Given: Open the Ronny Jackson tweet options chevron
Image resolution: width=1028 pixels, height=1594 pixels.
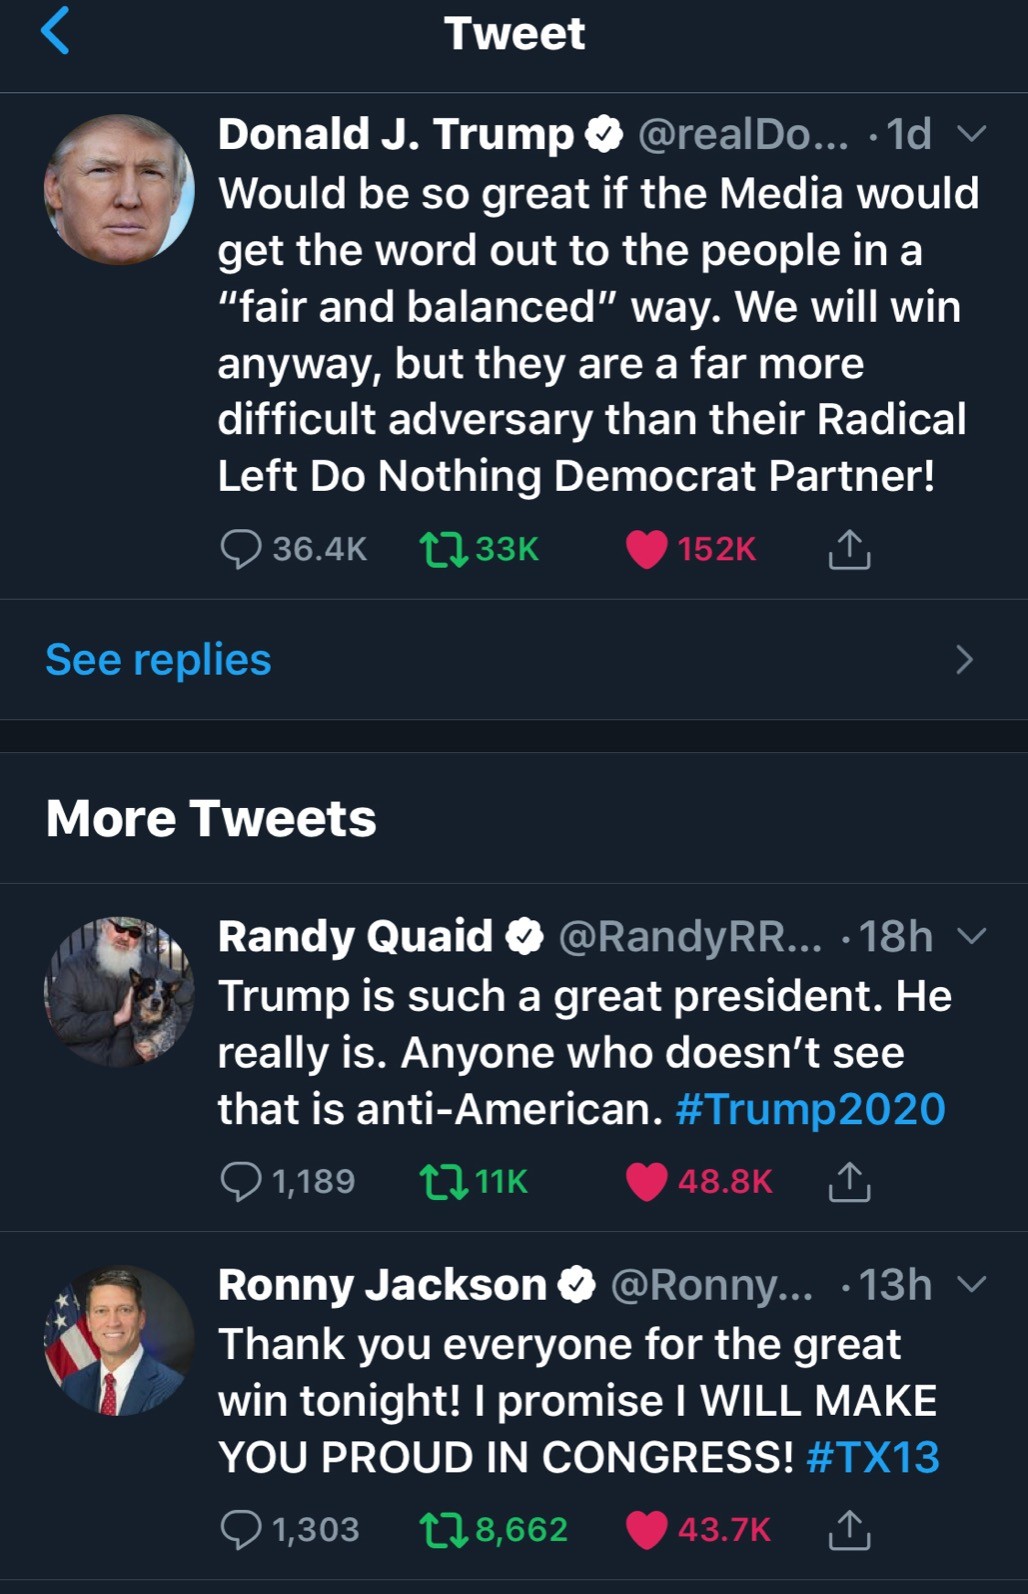Looking at the screenshot, I should coord(971,1284).
